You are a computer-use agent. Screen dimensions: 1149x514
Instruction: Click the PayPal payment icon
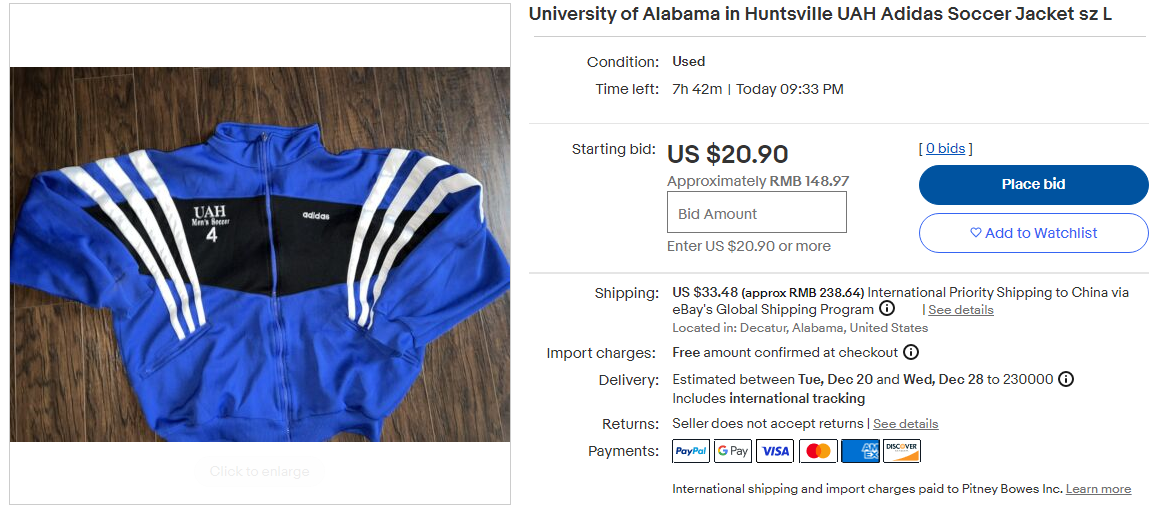point(691,451)
